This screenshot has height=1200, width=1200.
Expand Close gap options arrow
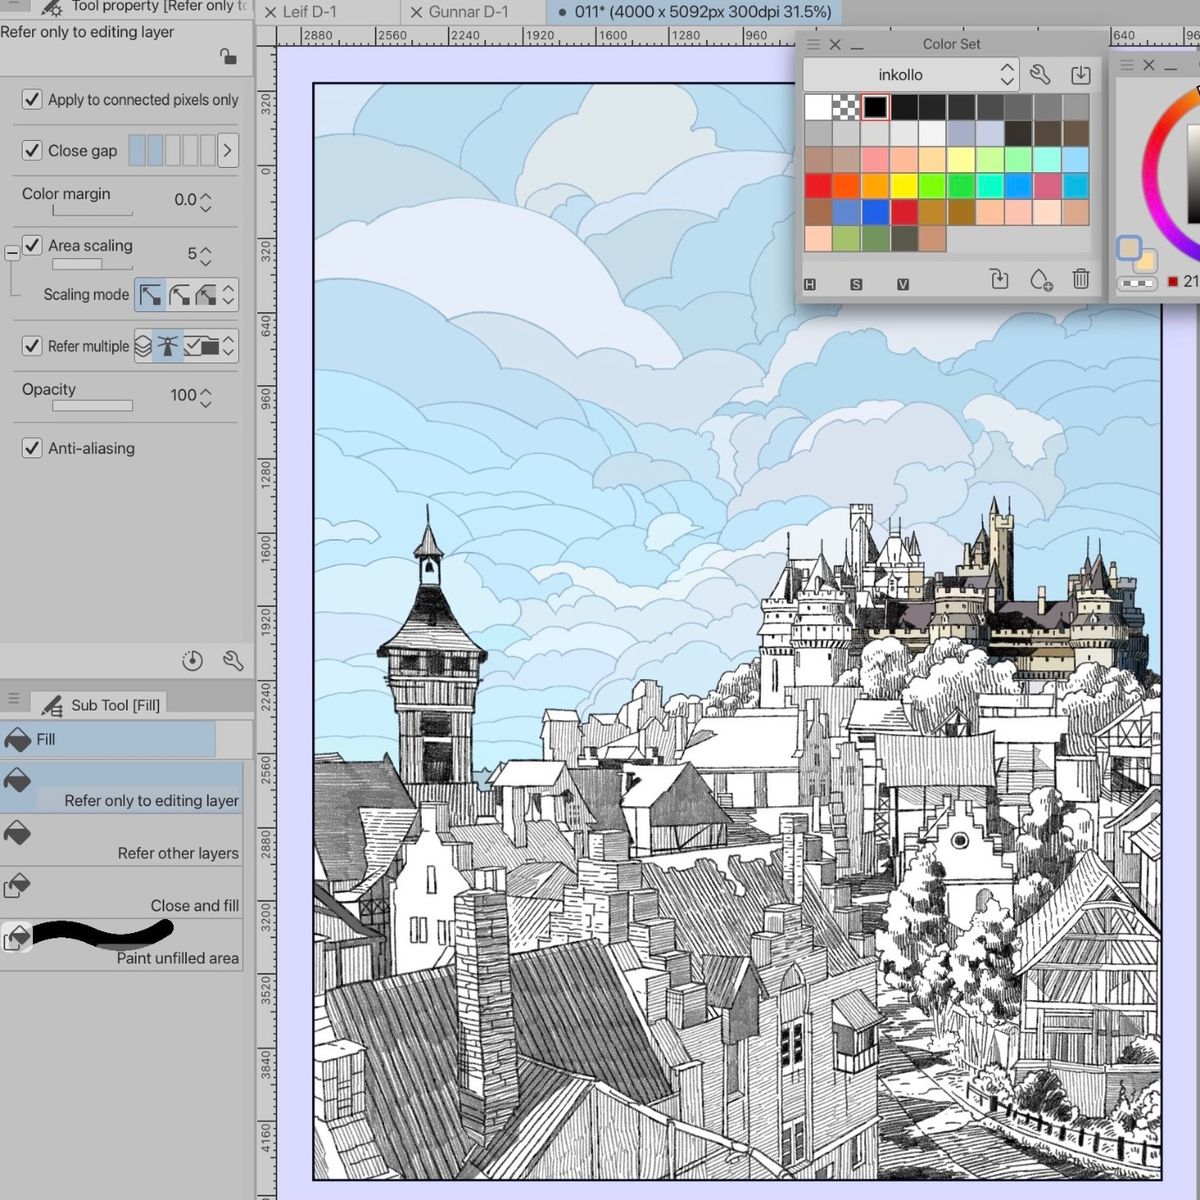point(228,150)
